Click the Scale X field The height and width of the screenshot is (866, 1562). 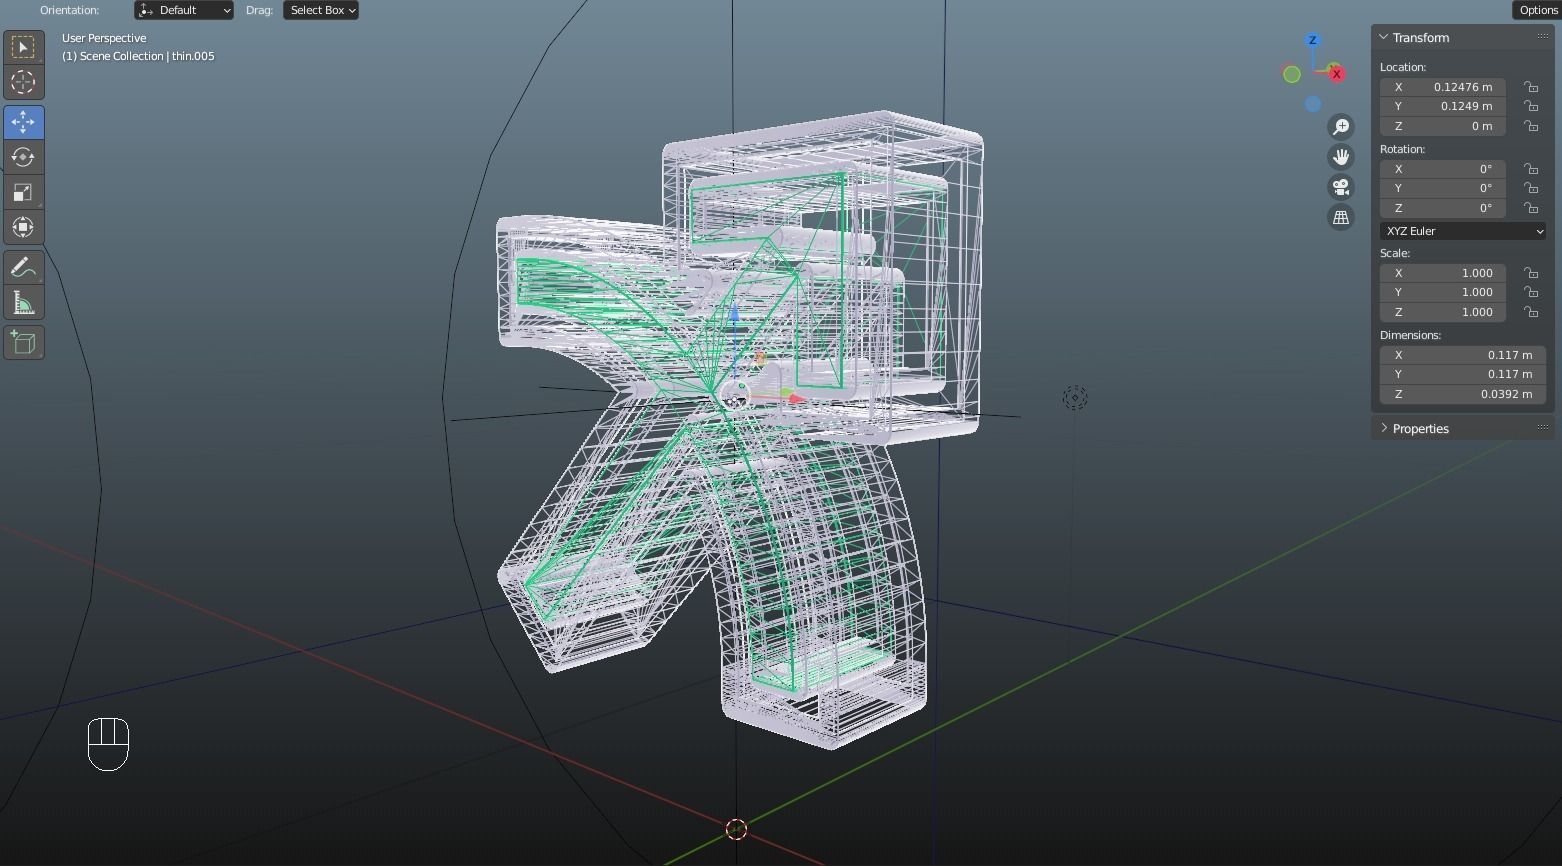tap(1443, 273)
